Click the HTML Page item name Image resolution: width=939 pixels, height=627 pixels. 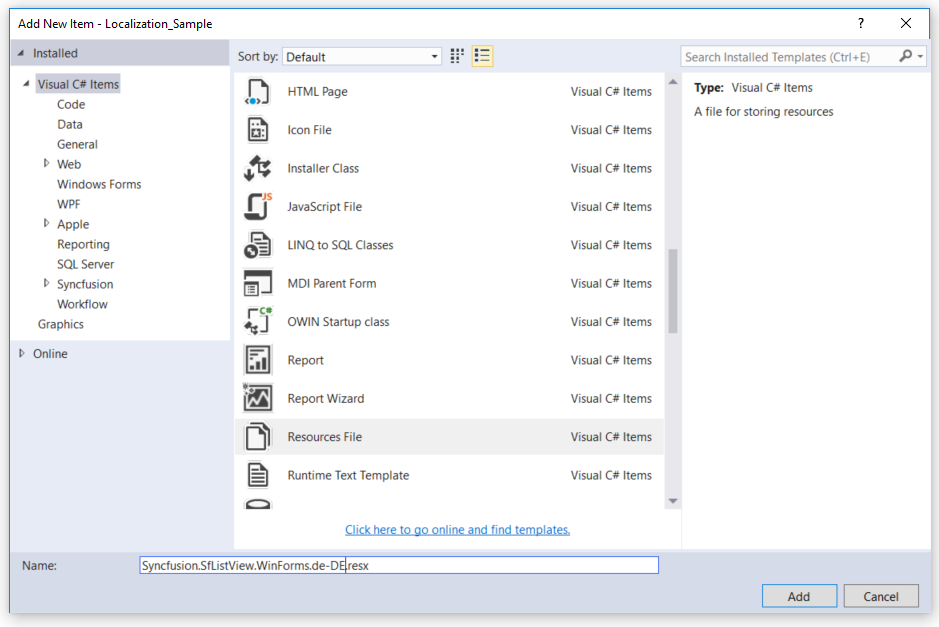pyautogui.click(x=317, y=92)
